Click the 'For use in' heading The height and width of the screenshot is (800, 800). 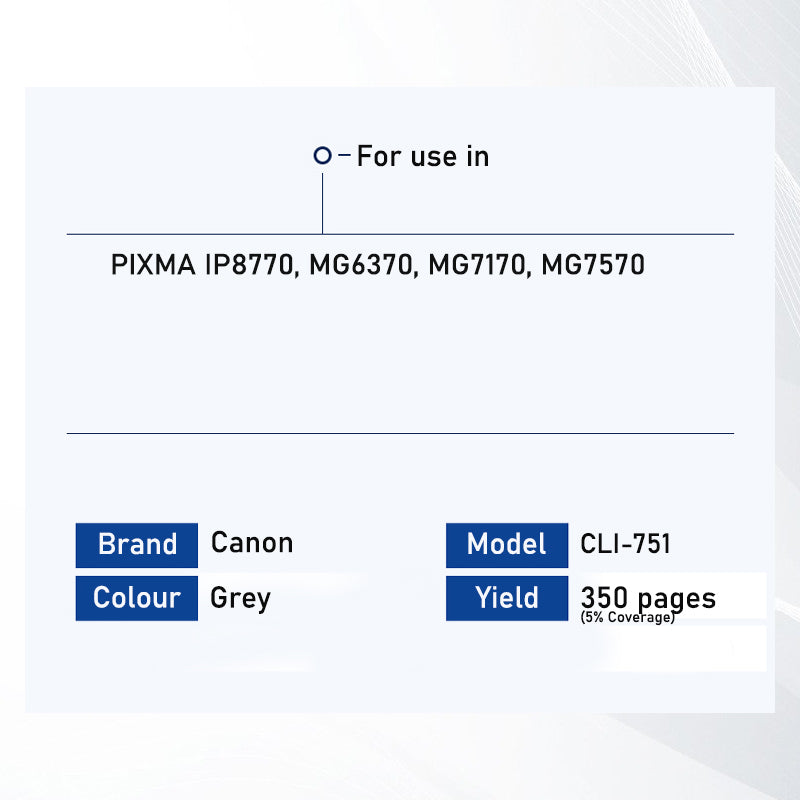(423, 156)
